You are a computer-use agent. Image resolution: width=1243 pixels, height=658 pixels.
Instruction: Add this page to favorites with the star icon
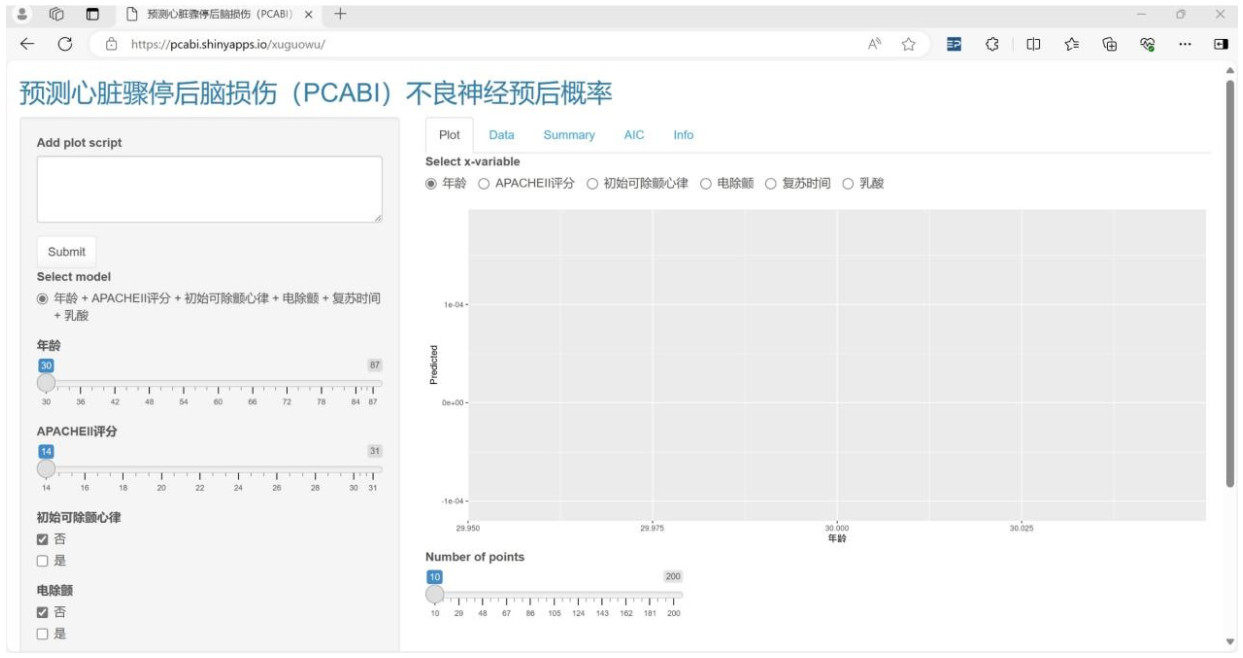point(909,44)
